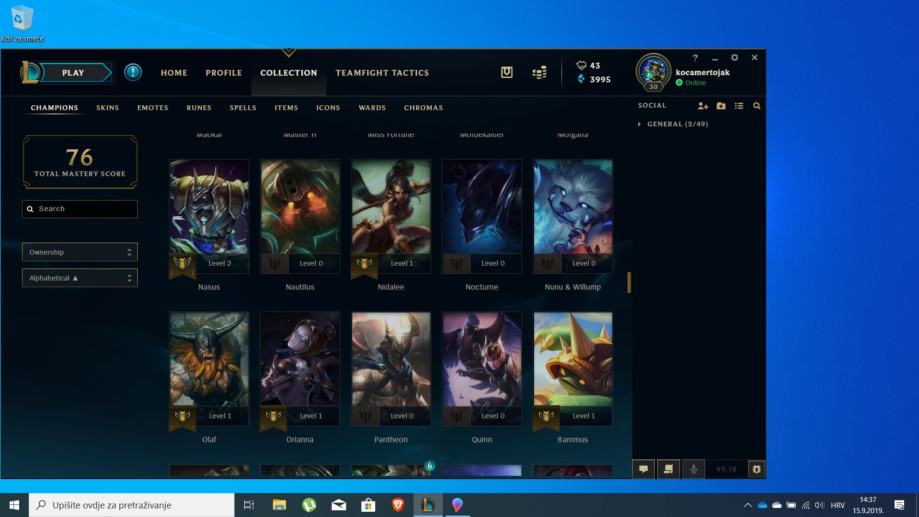919x517 pixels.
Task: Switch to the WARDS subtab
Action: click(x=372, y=108)
